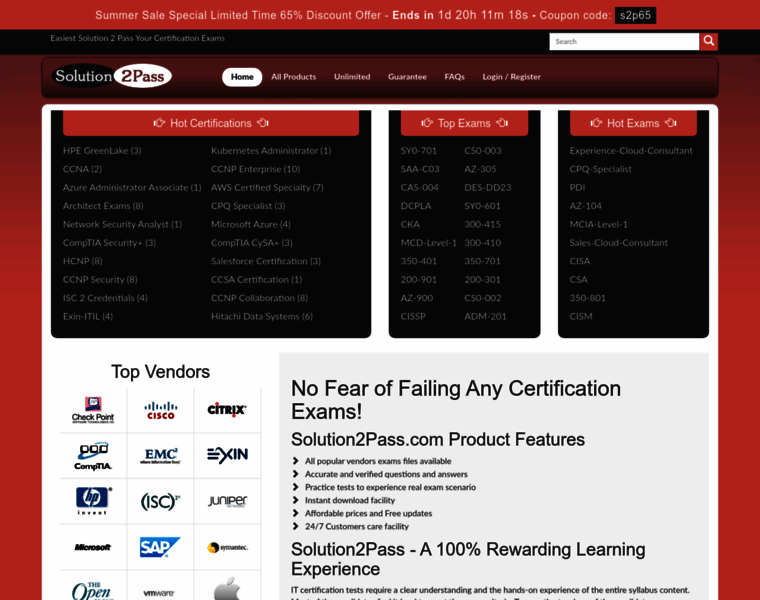
Task: Open Sales-Cloud-Consultant hot exam
Action: (618, 243)
